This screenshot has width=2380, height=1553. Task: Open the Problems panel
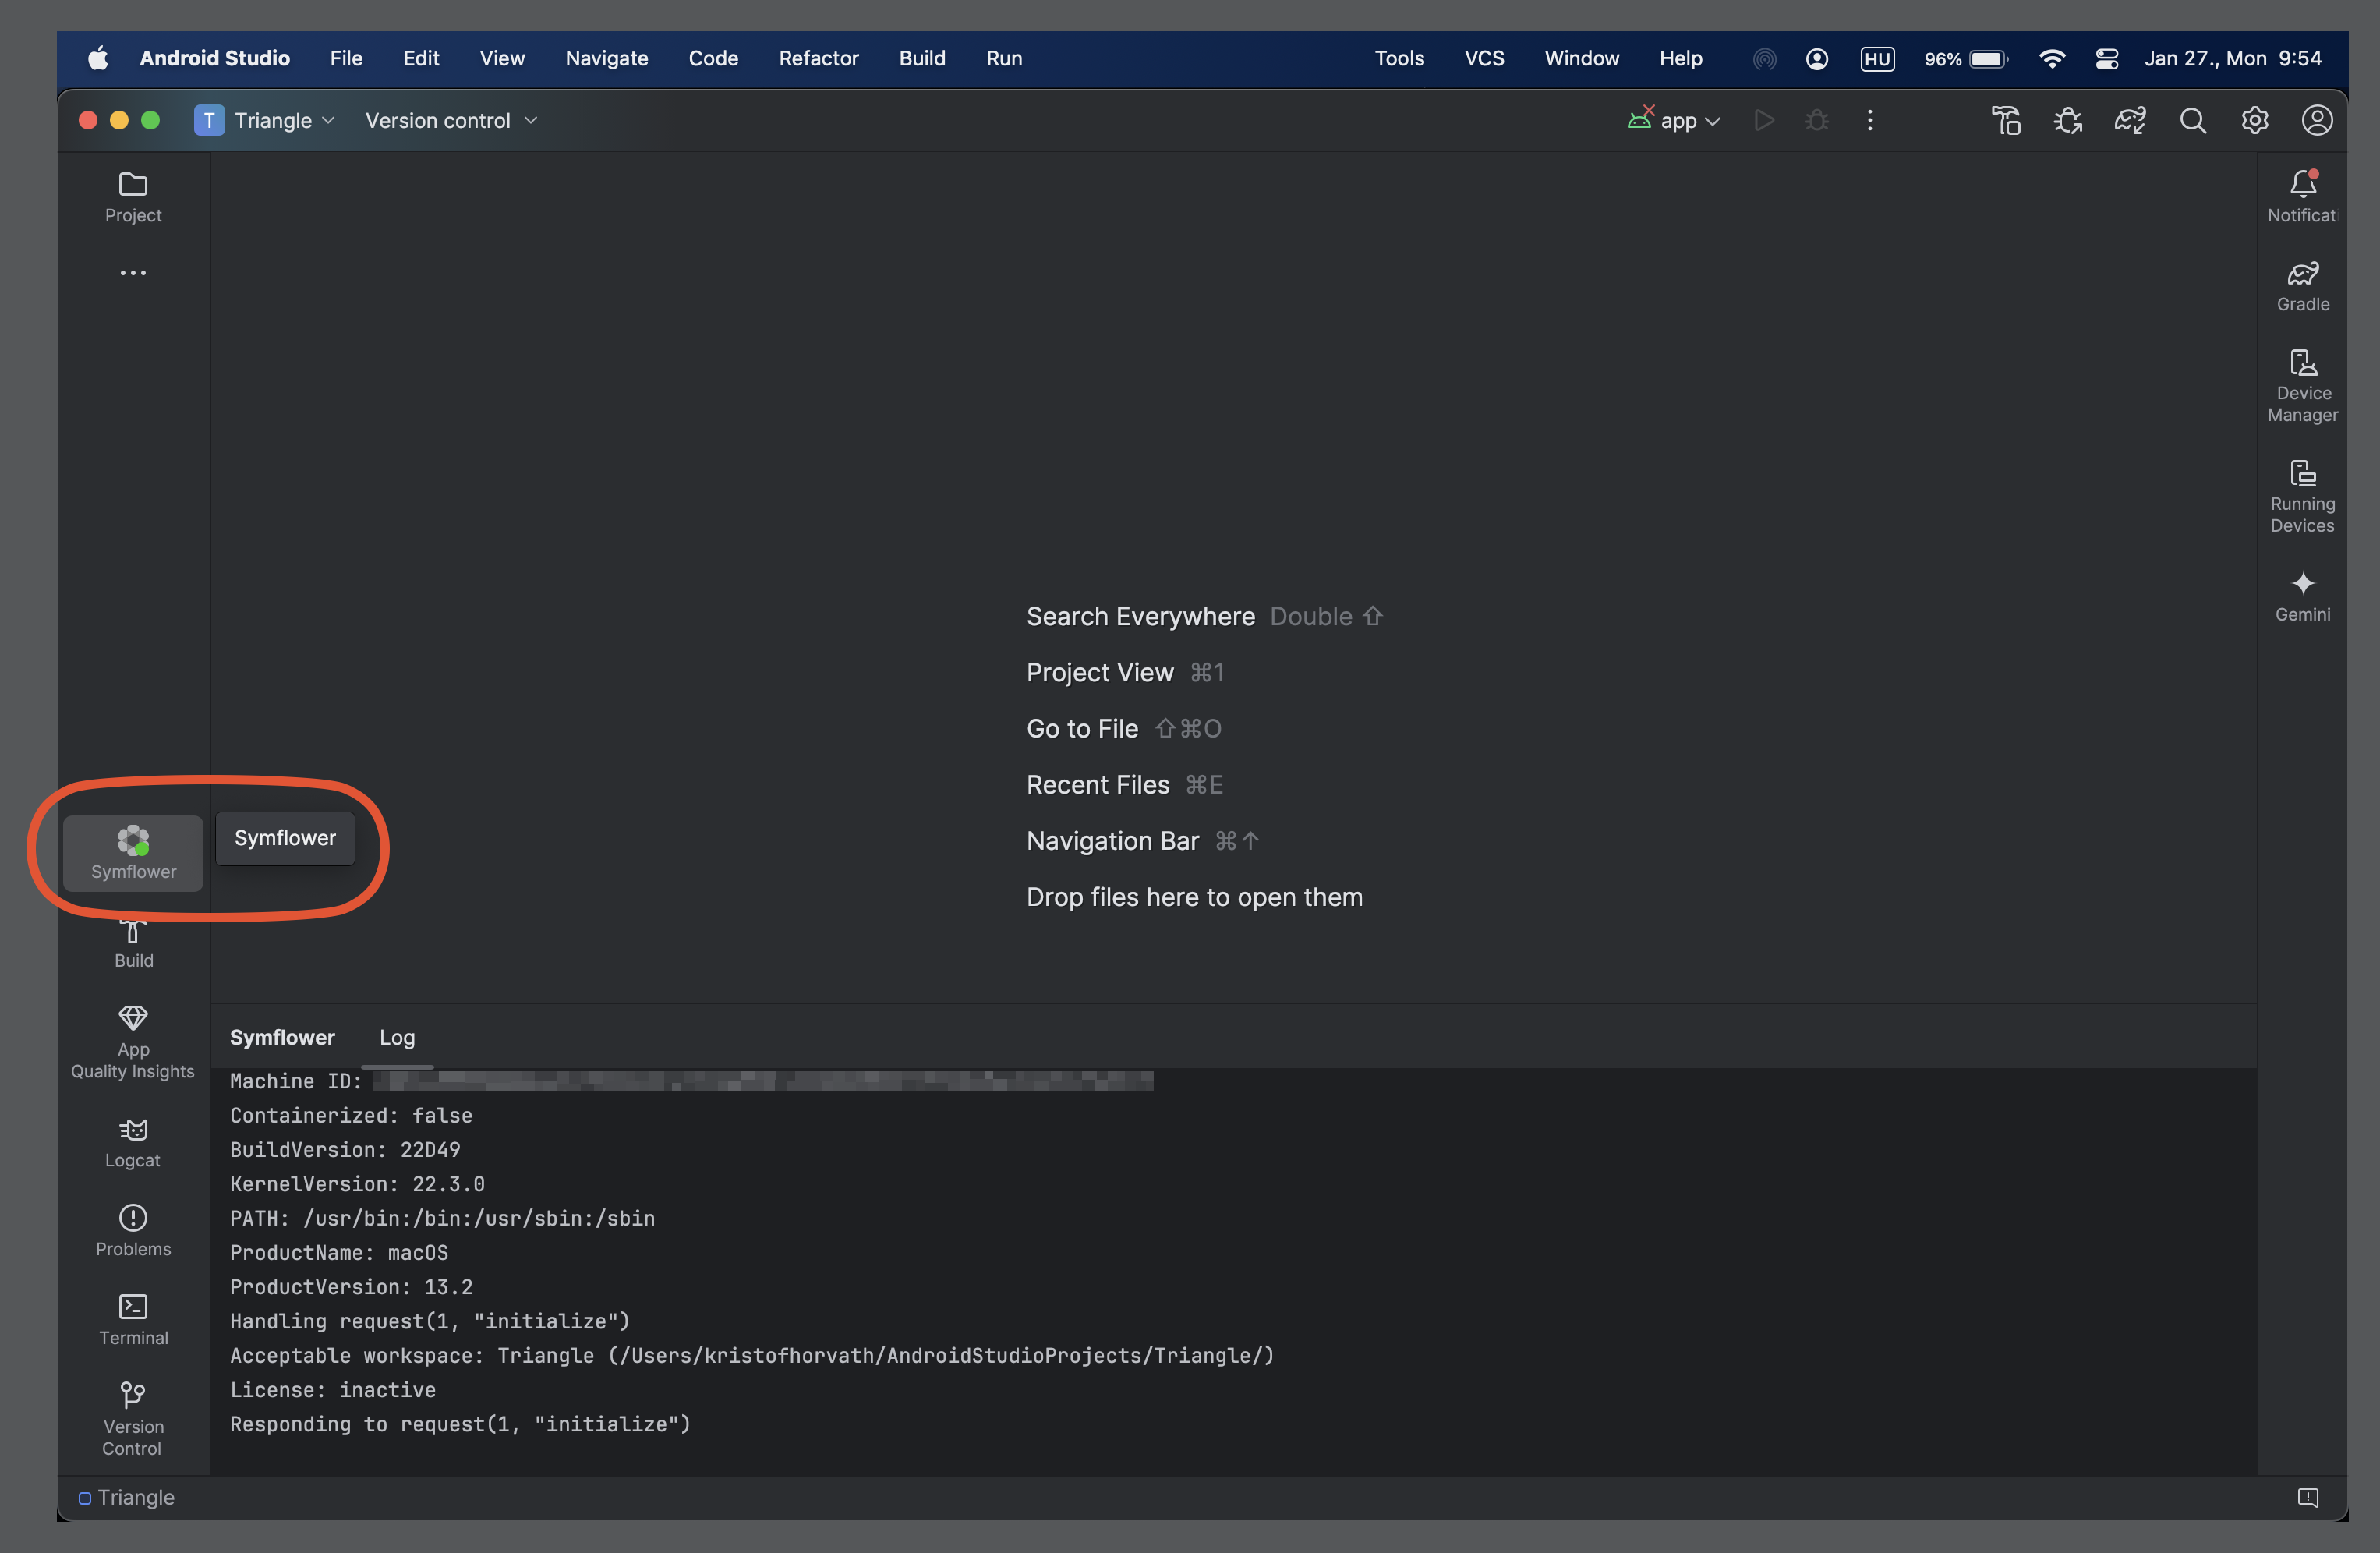click(132, 1230)
